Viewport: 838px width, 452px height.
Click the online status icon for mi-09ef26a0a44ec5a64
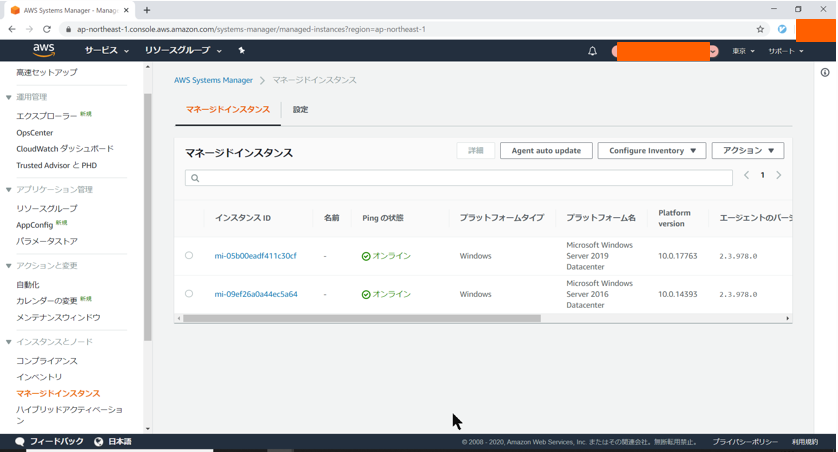click(366, 294)
